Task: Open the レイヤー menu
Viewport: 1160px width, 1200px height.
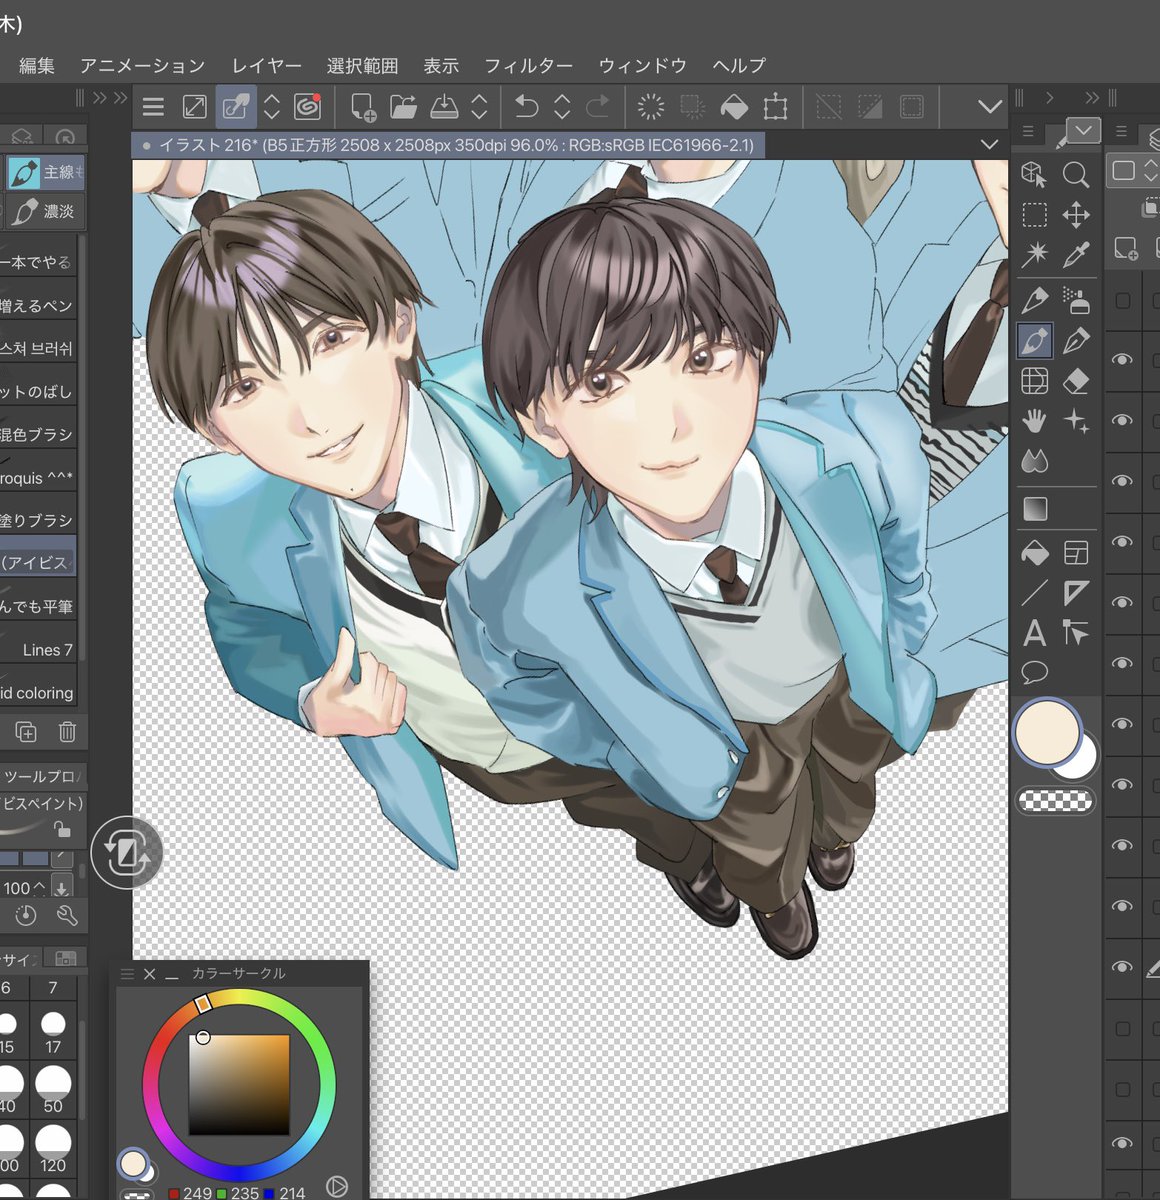Action: click(x=266, y=66)
